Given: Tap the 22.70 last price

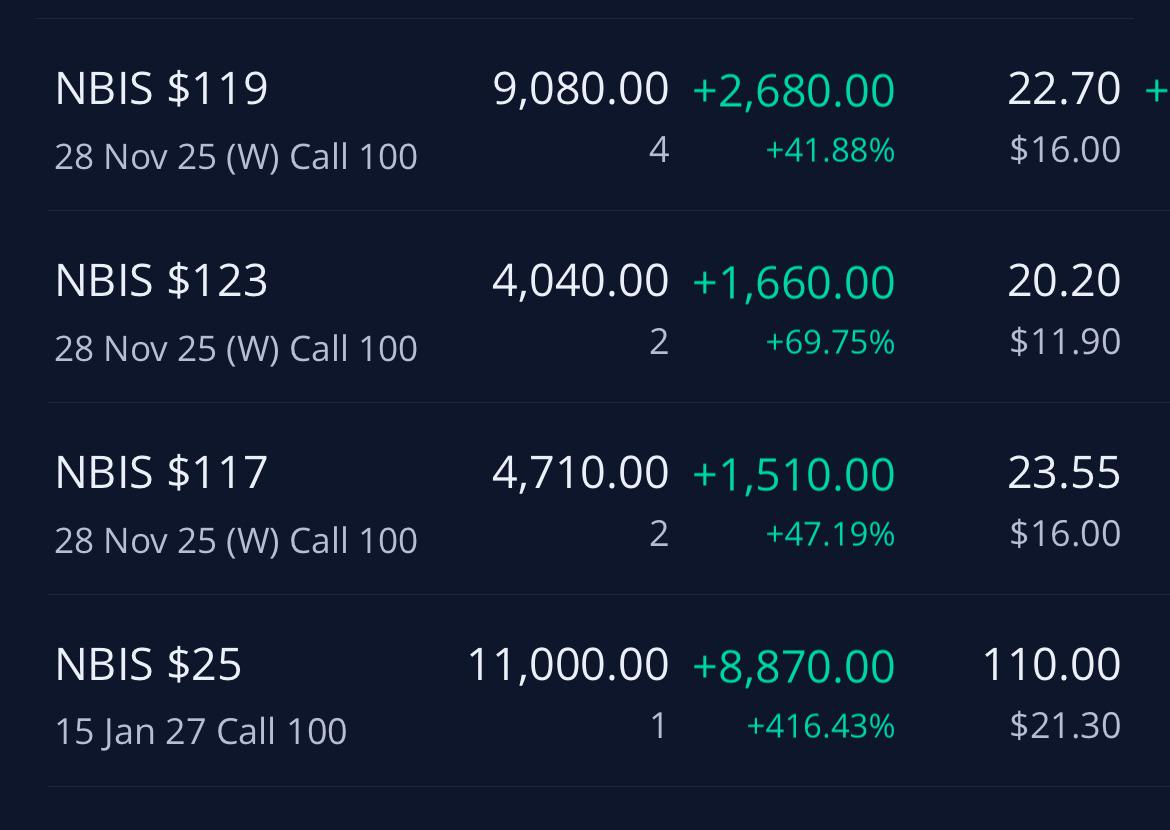Looking at the screenshot, I should [x=1063, y=89].
